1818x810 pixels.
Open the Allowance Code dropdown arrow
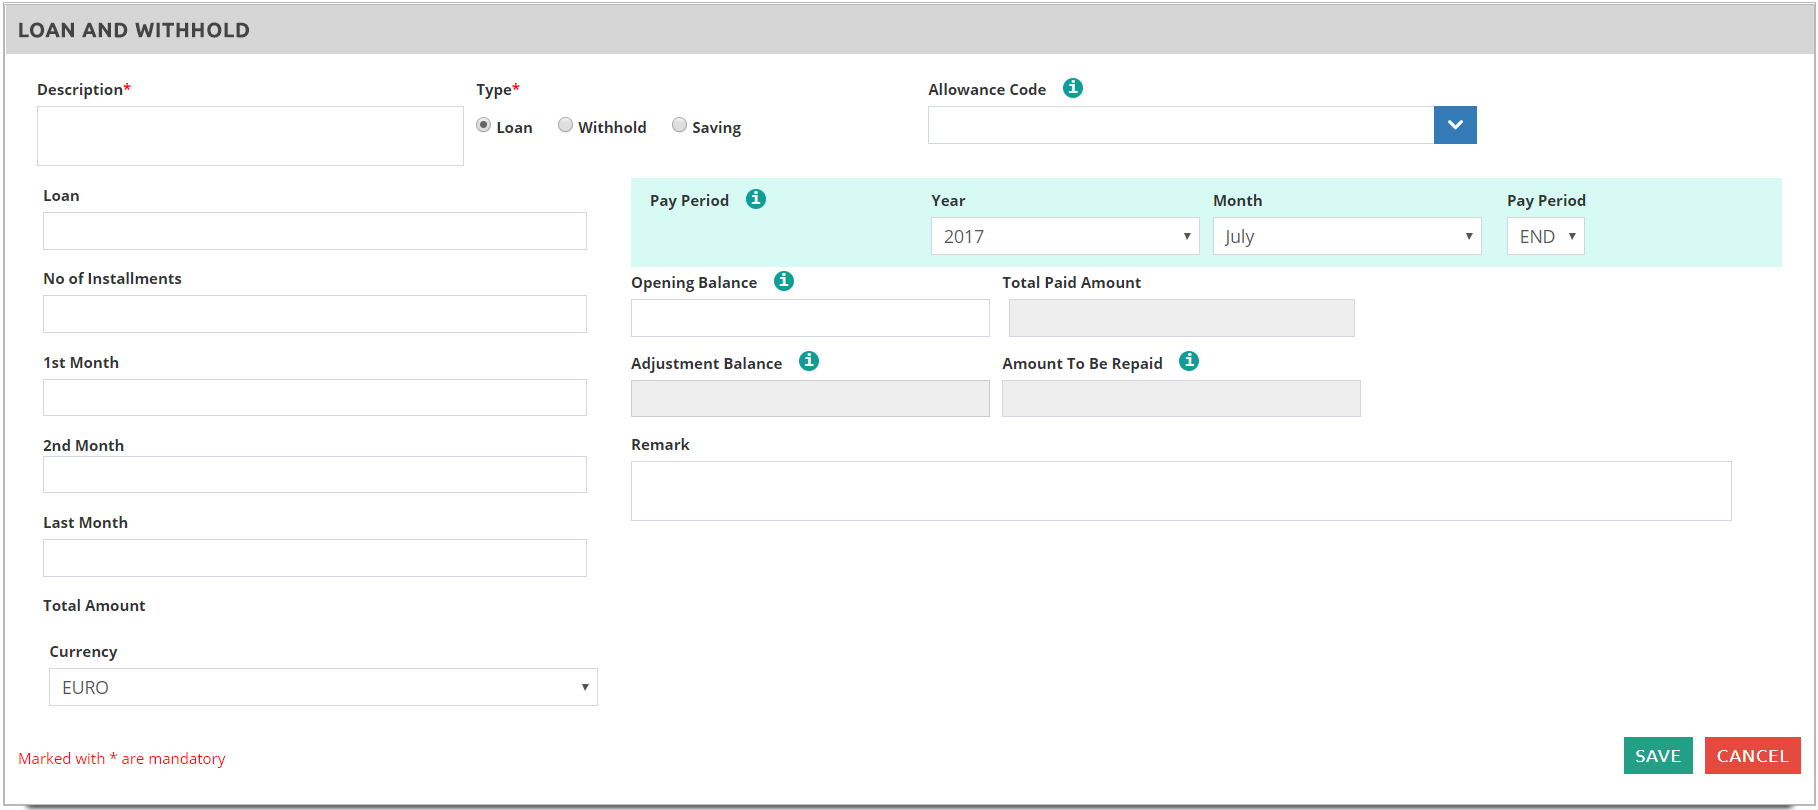pos(1454,125)
